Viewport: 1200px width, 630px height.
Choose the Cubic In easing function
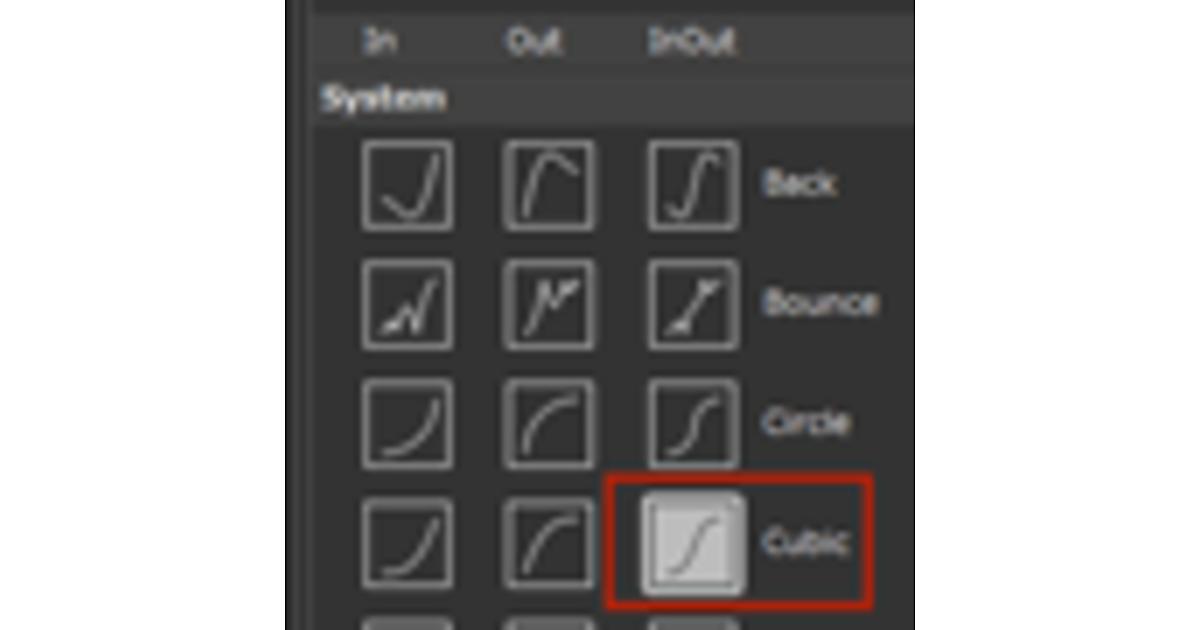coord(407,543)
